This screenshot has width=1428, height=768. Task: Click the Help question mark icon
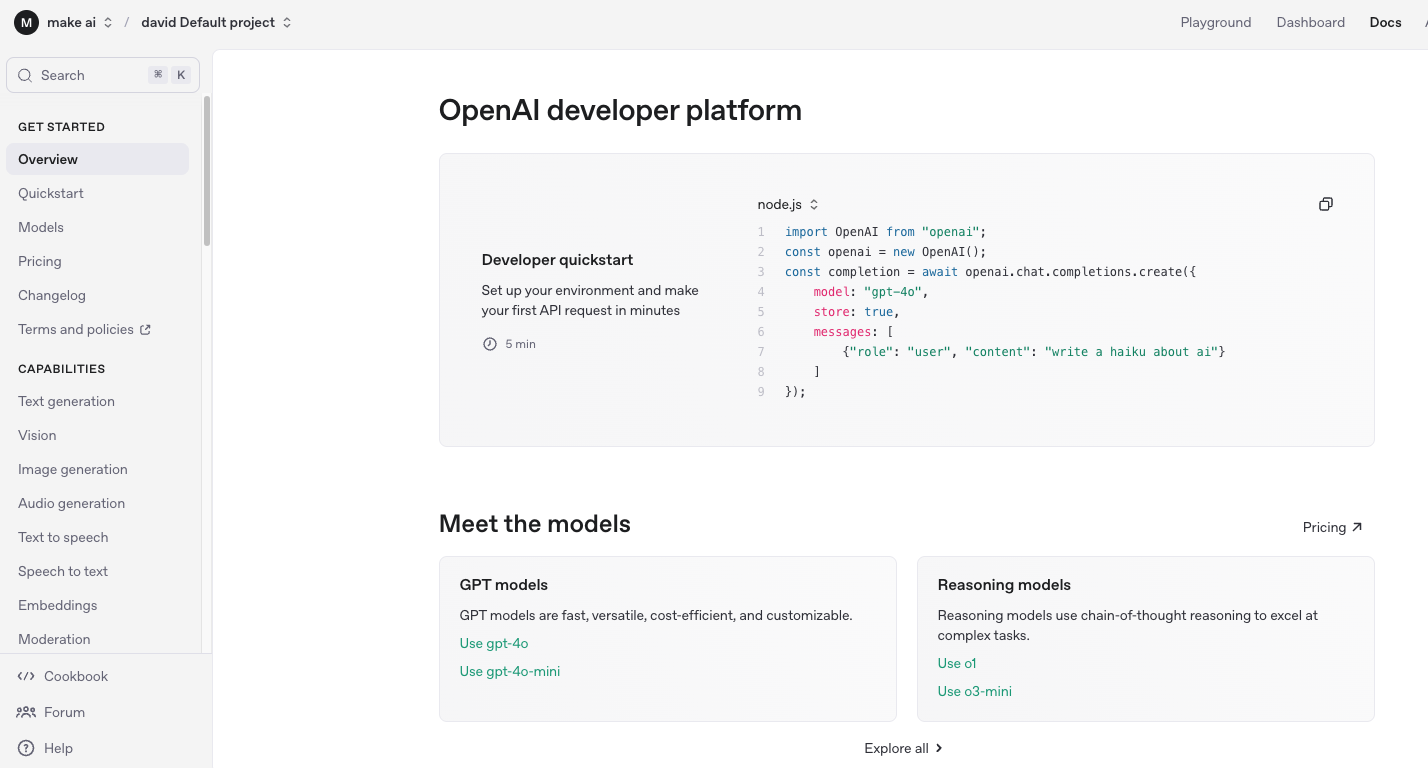tap(26, 748)
